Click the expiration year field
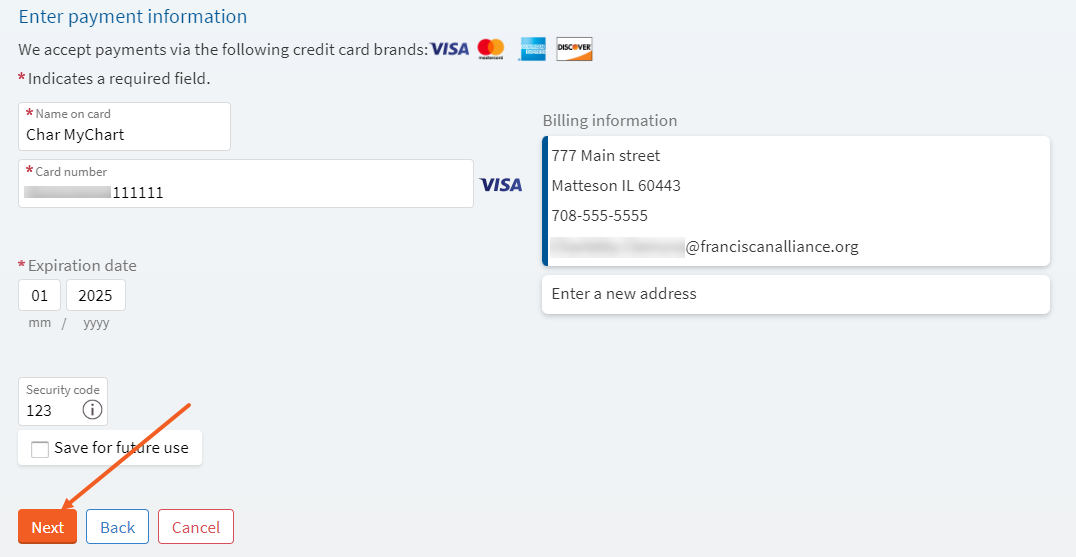The height and width of the screenshot is (557, 1076). (96, 296)
